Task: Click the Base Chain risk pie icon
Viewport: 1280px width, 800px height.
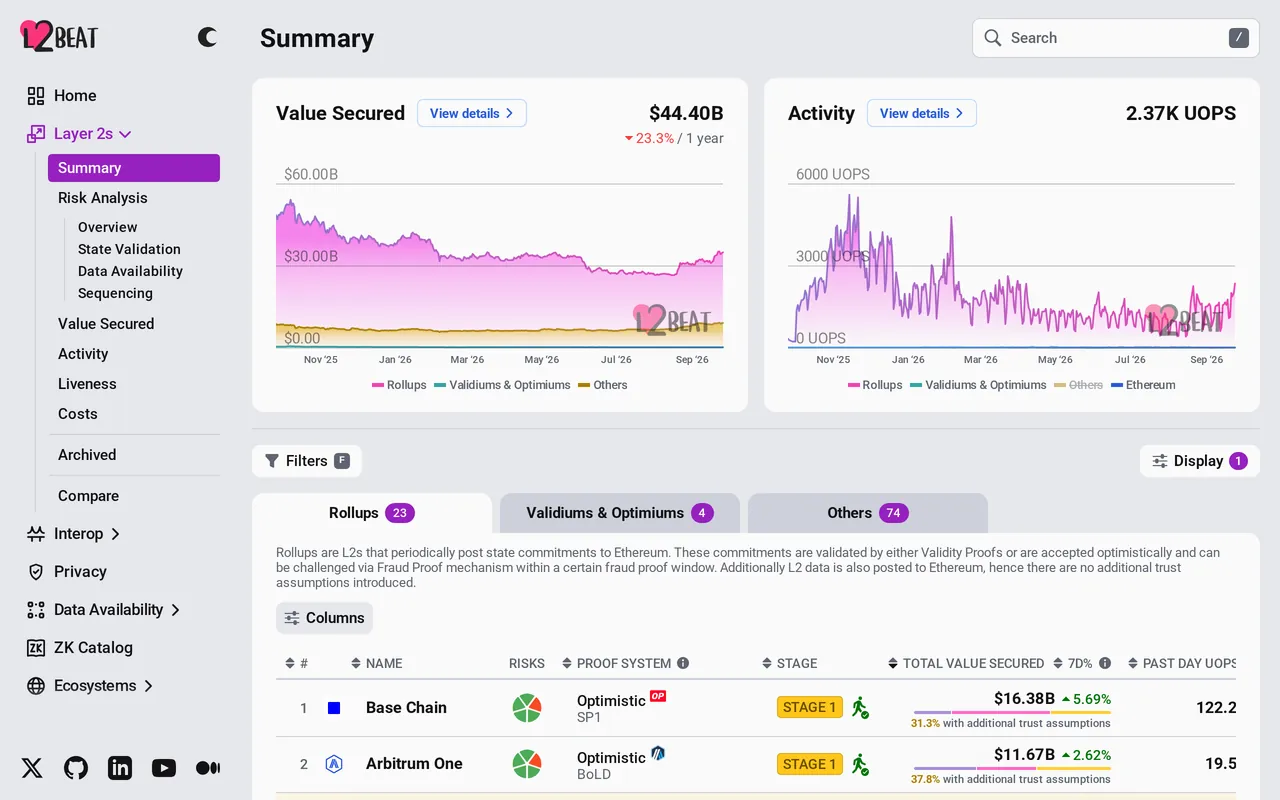Action: coord(527,708)
